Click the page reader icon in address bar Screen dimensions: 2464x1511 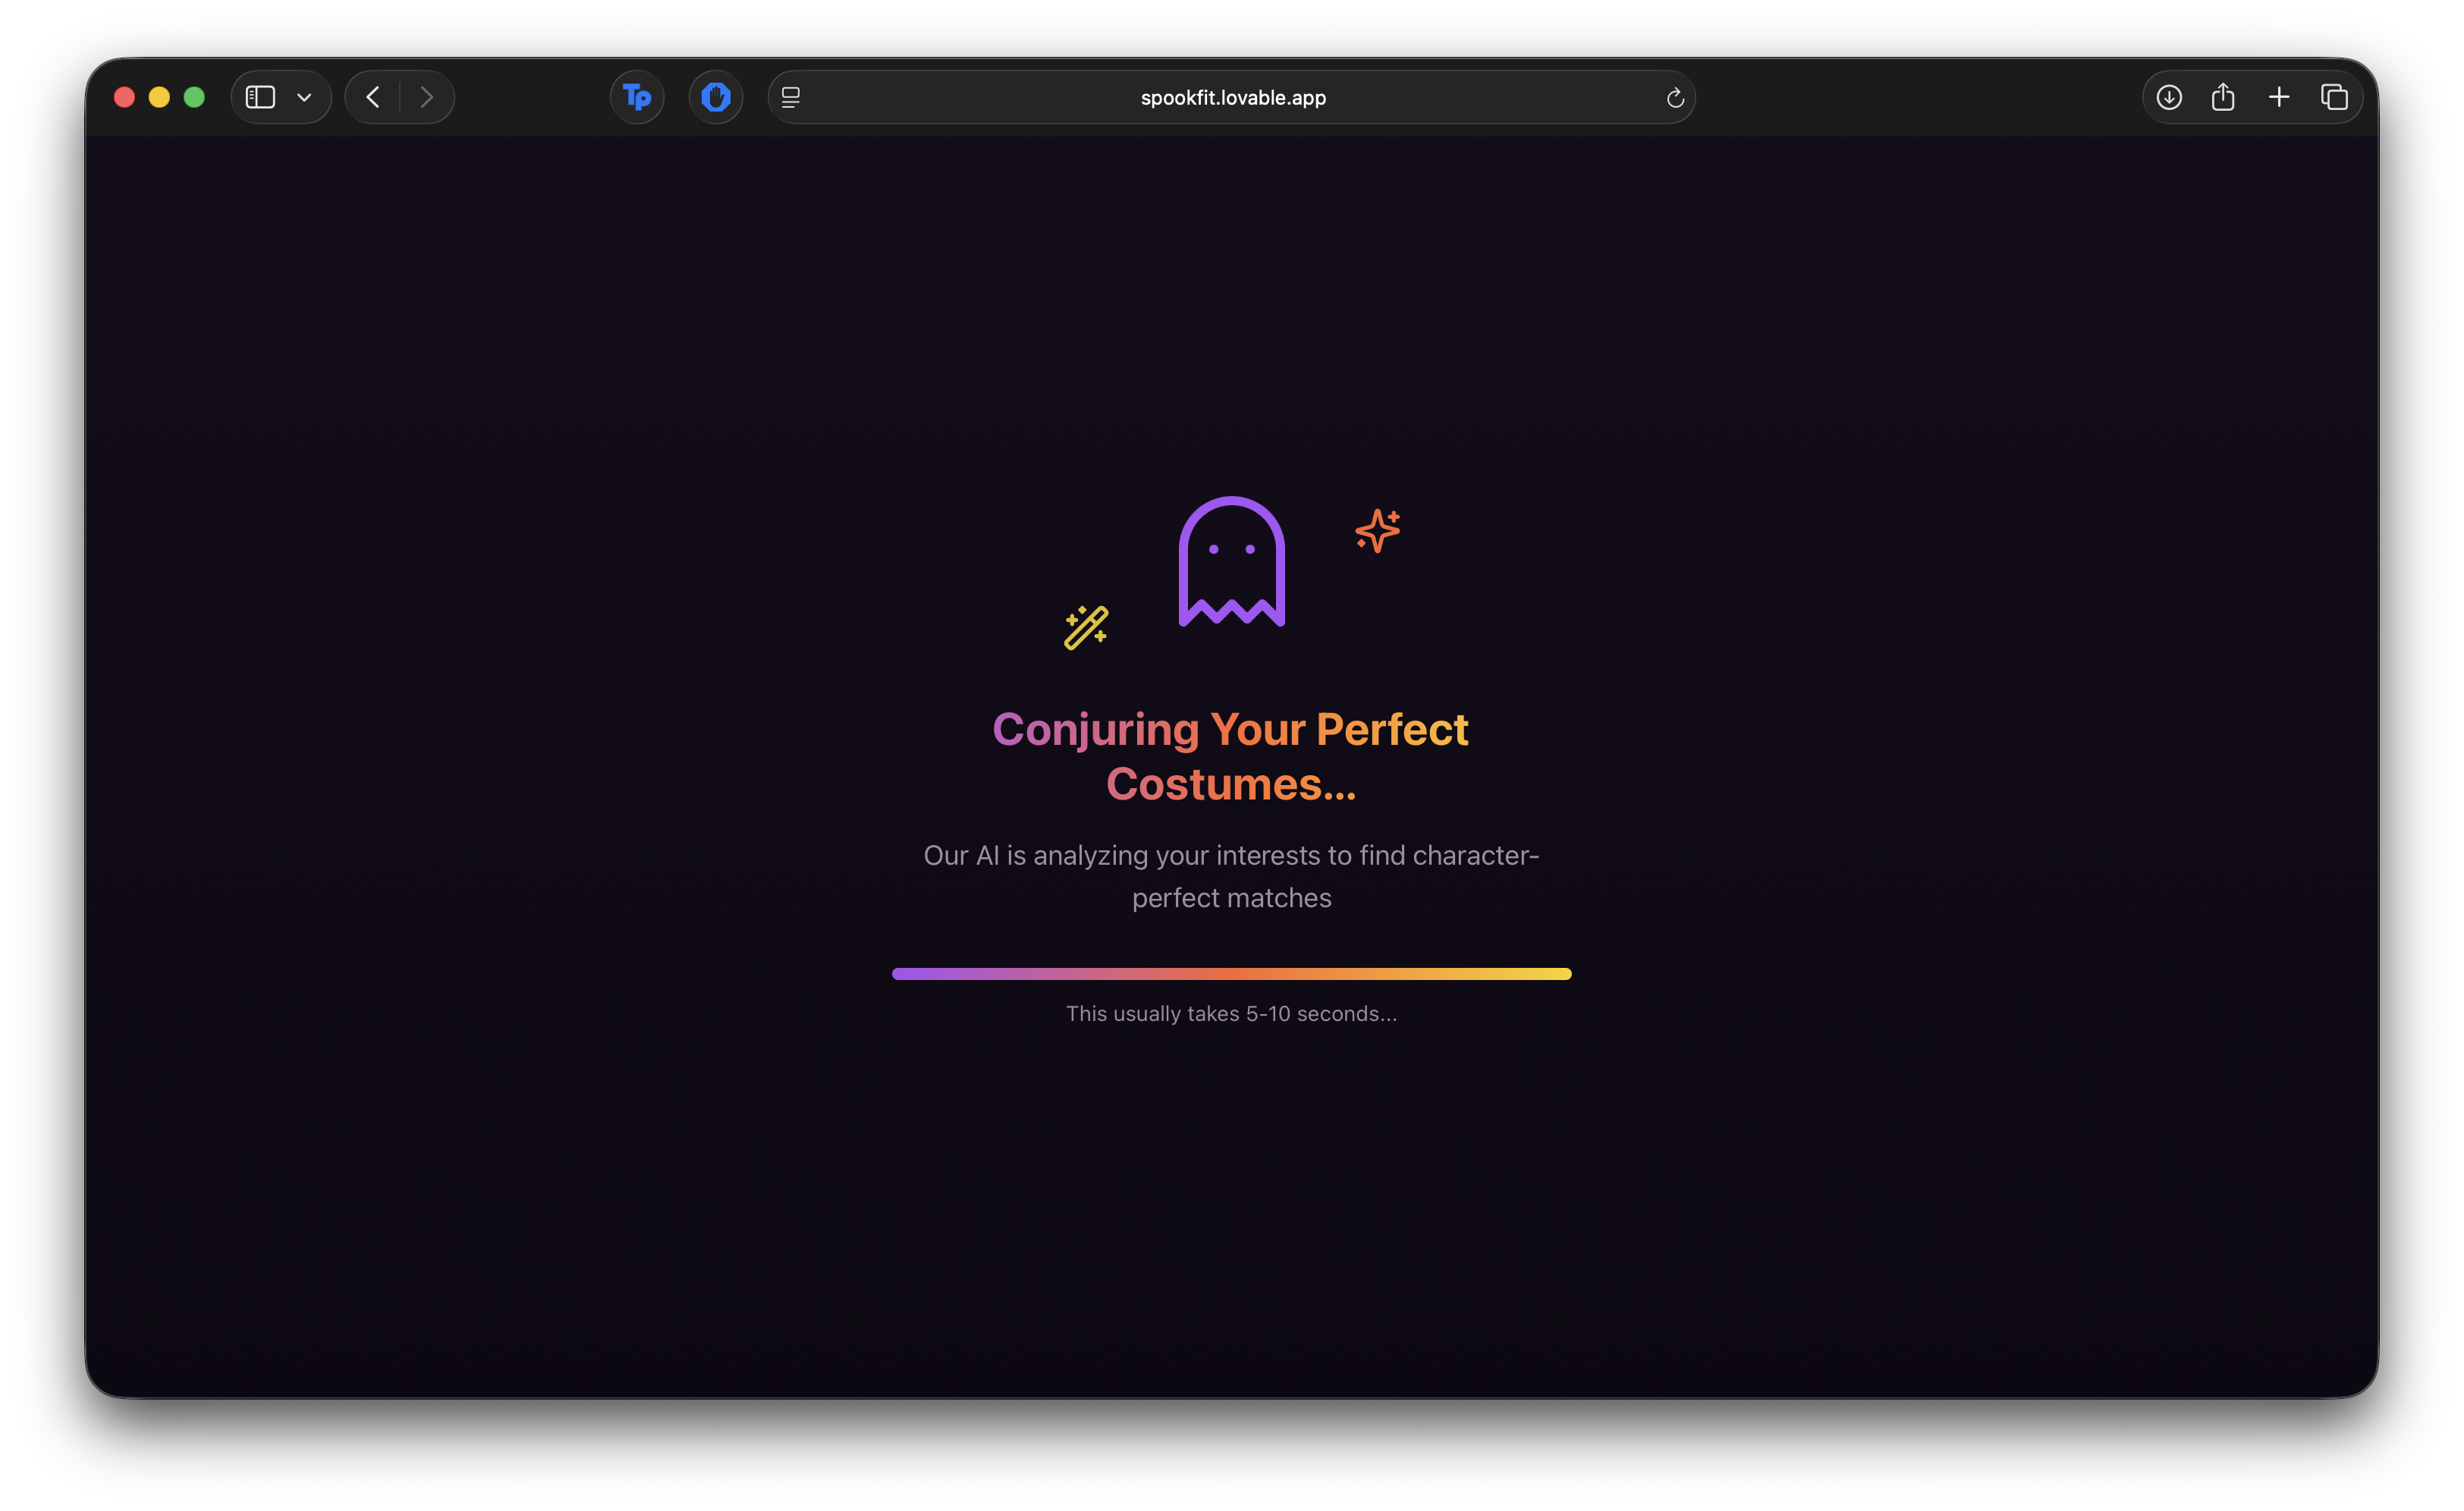pos(791,97)
